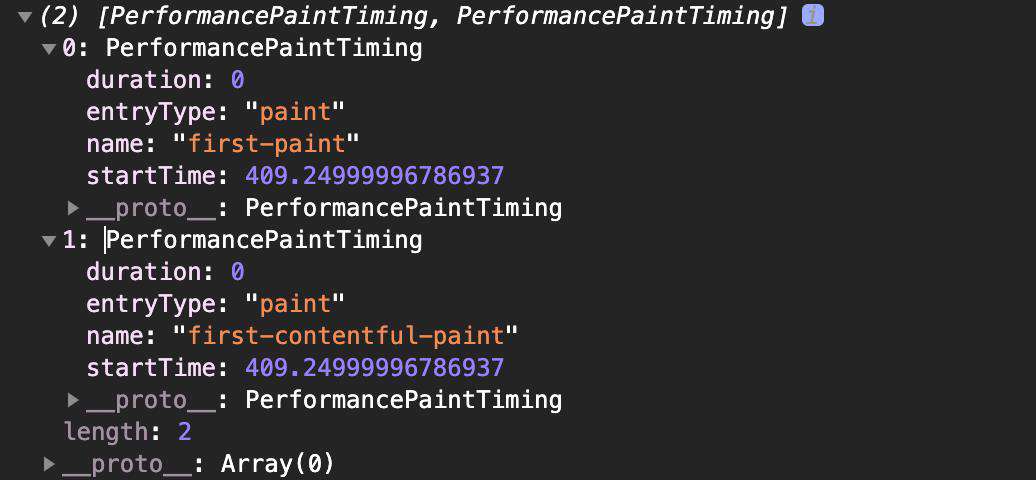Expand __proto__ under entry 1
Image resolution: width=1036 pixels, height=480 pixels.
point(73,401)
